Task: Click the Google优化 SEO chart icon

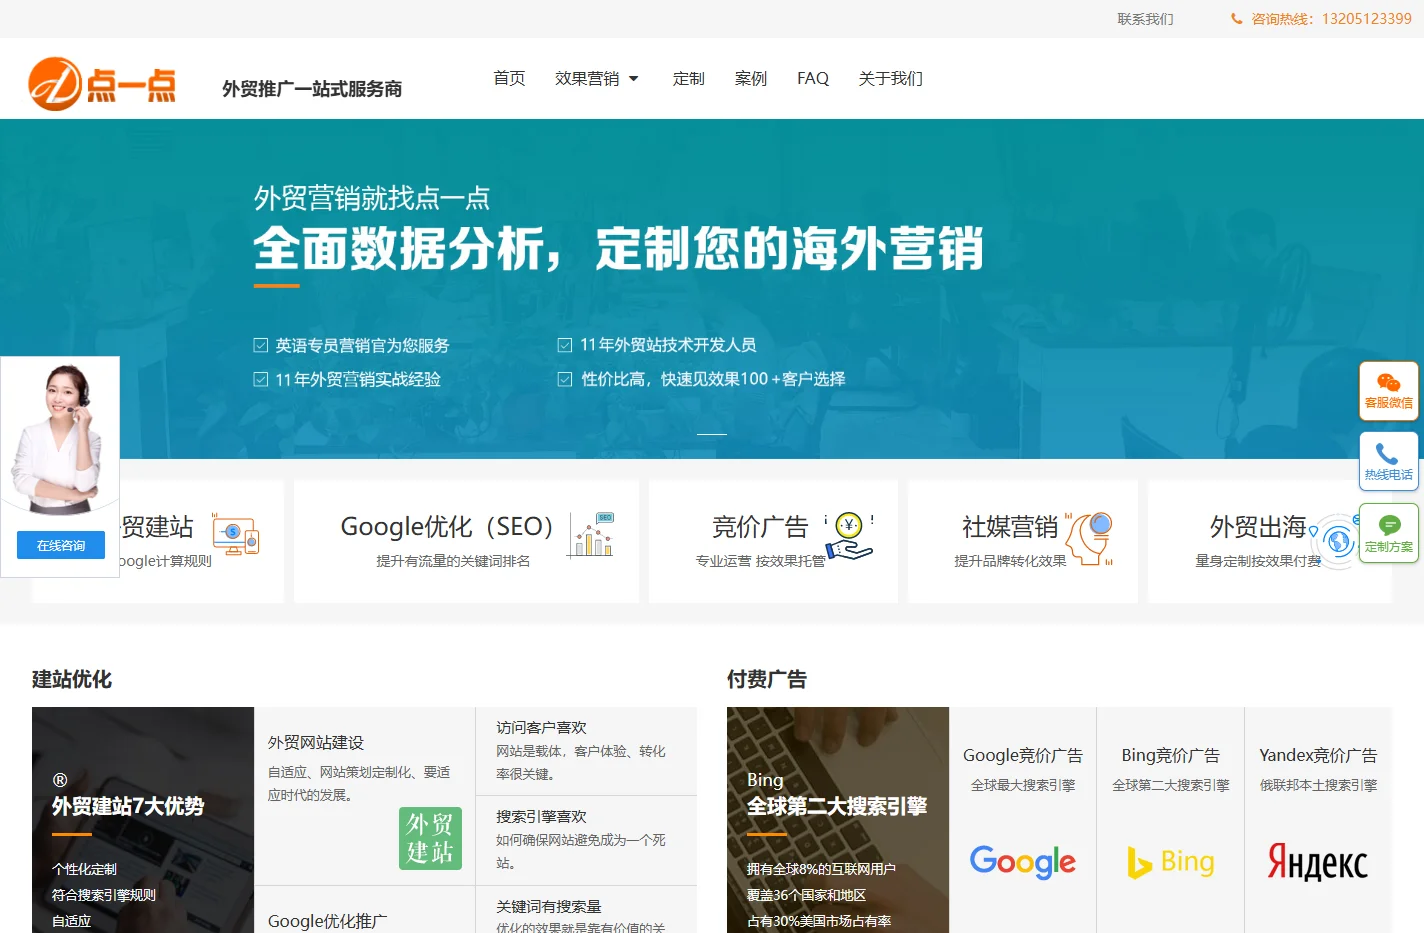Action: [591, 535]
